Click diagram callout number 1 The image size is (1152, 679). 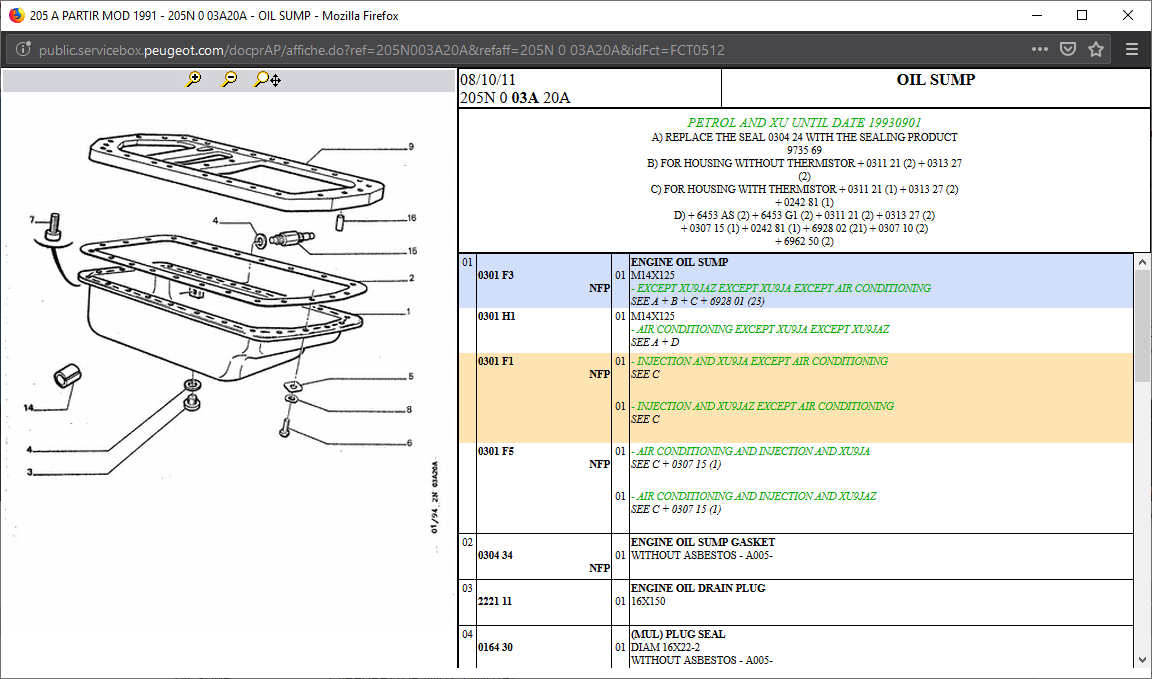pos(408,312)
